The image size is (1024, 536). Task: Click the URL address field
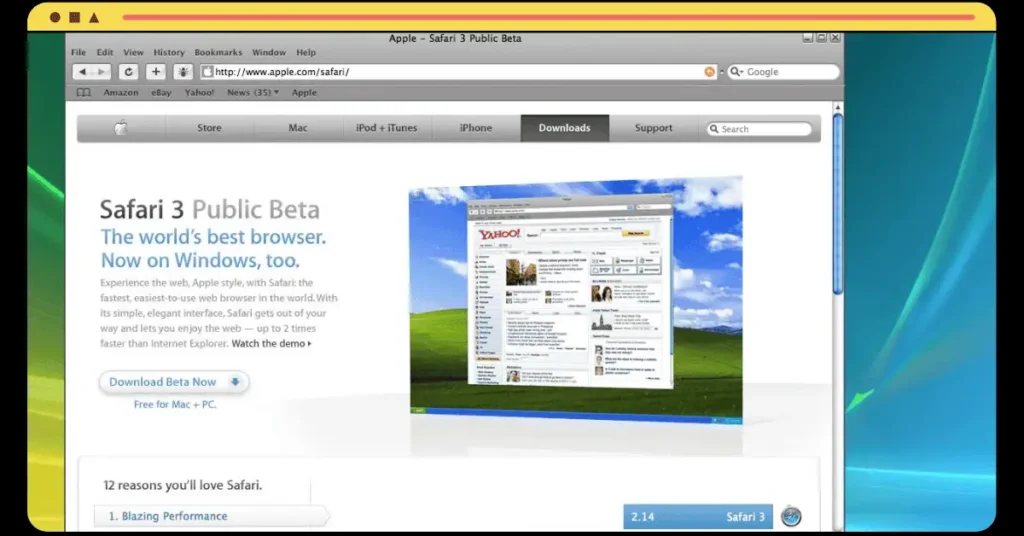pos(457,72)
